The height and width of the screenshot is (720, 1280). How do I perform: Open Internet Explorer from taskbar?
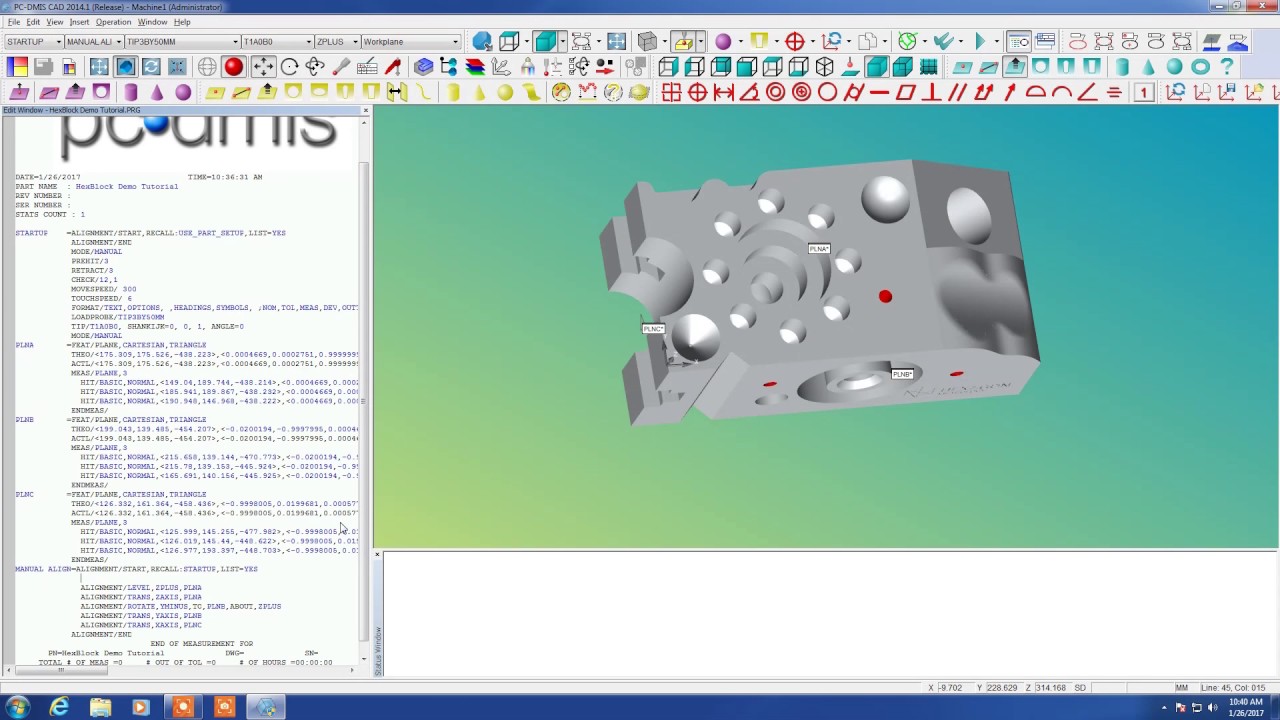60,707
